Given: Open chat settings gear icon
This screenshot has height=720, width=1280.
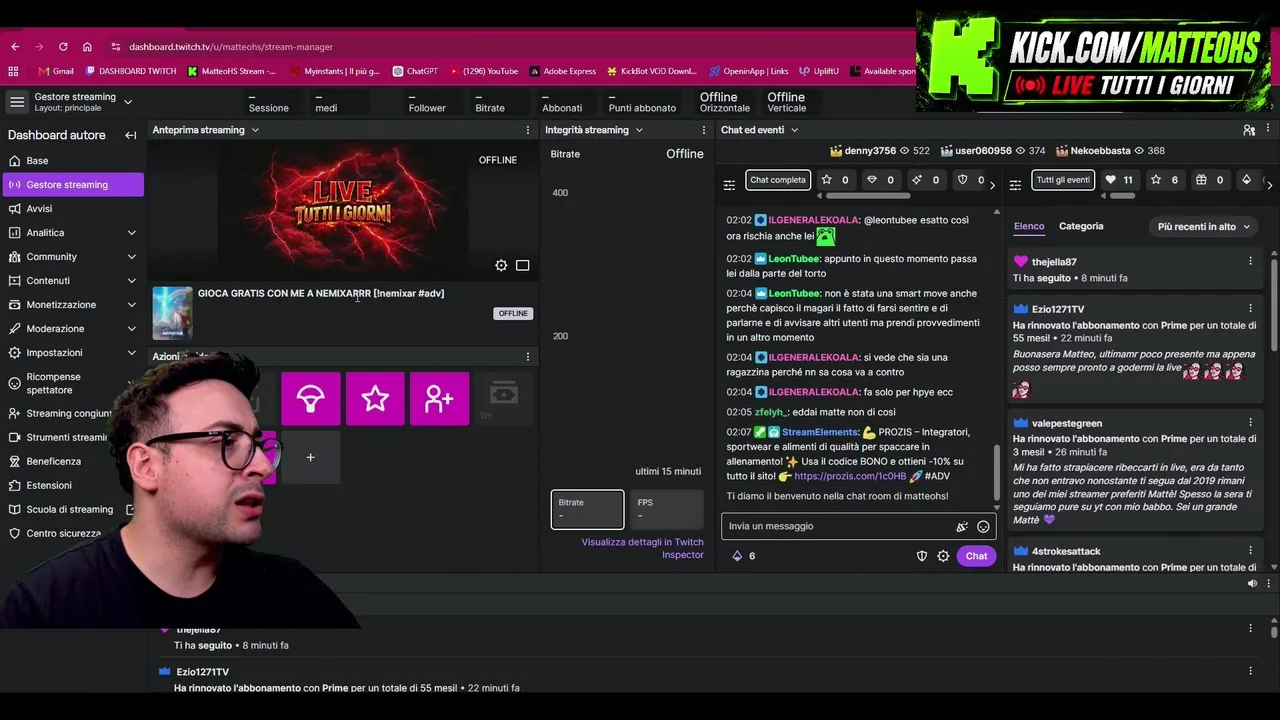Looking at the screenshot, I should pos(943,556).
